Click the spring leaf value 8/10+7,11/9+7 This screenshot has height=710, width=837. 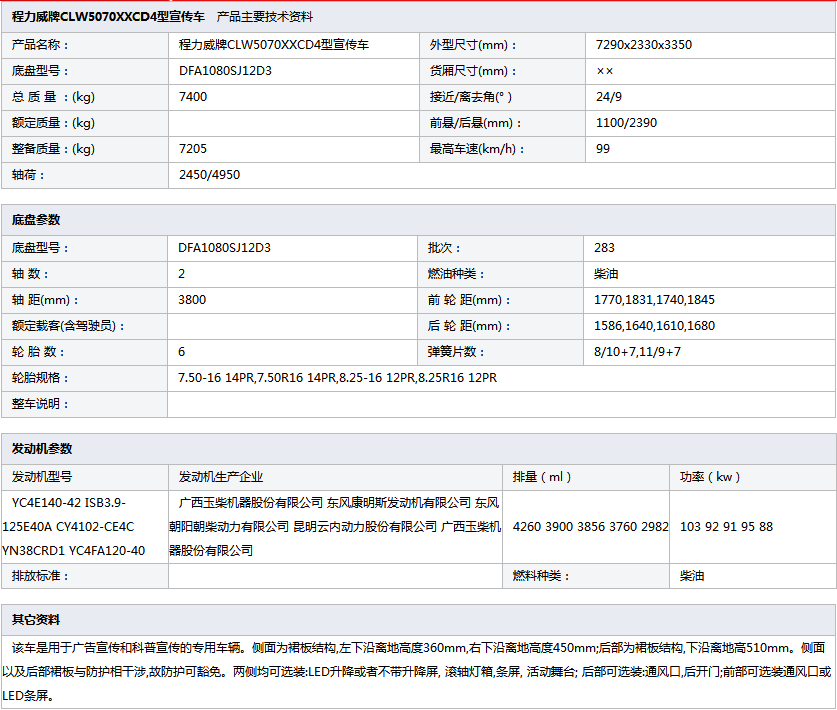click(637, 352)
